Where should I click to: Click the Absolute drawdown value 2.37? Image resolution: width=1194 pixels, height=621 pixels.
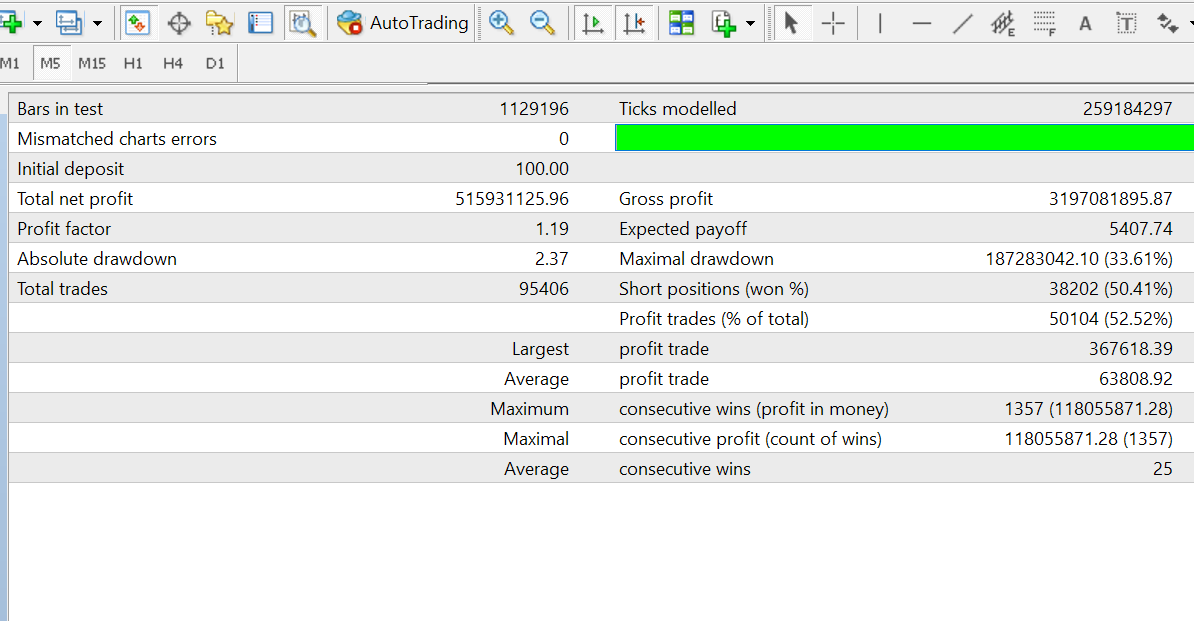(551, 259)
